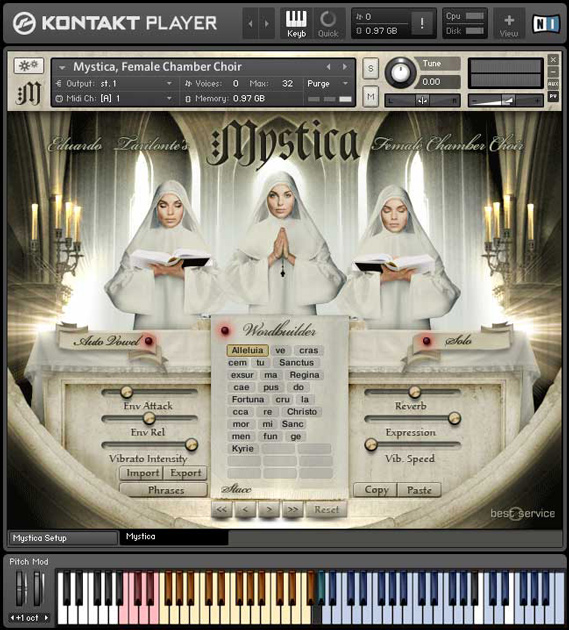This screenshot has height=630, width=569.
Task: Switch to the Mystica tab
Action: coord(174,537)
